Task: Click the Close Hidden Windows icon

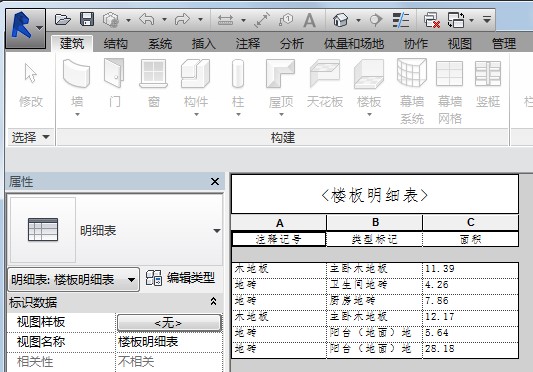Action: coord(432,20)
